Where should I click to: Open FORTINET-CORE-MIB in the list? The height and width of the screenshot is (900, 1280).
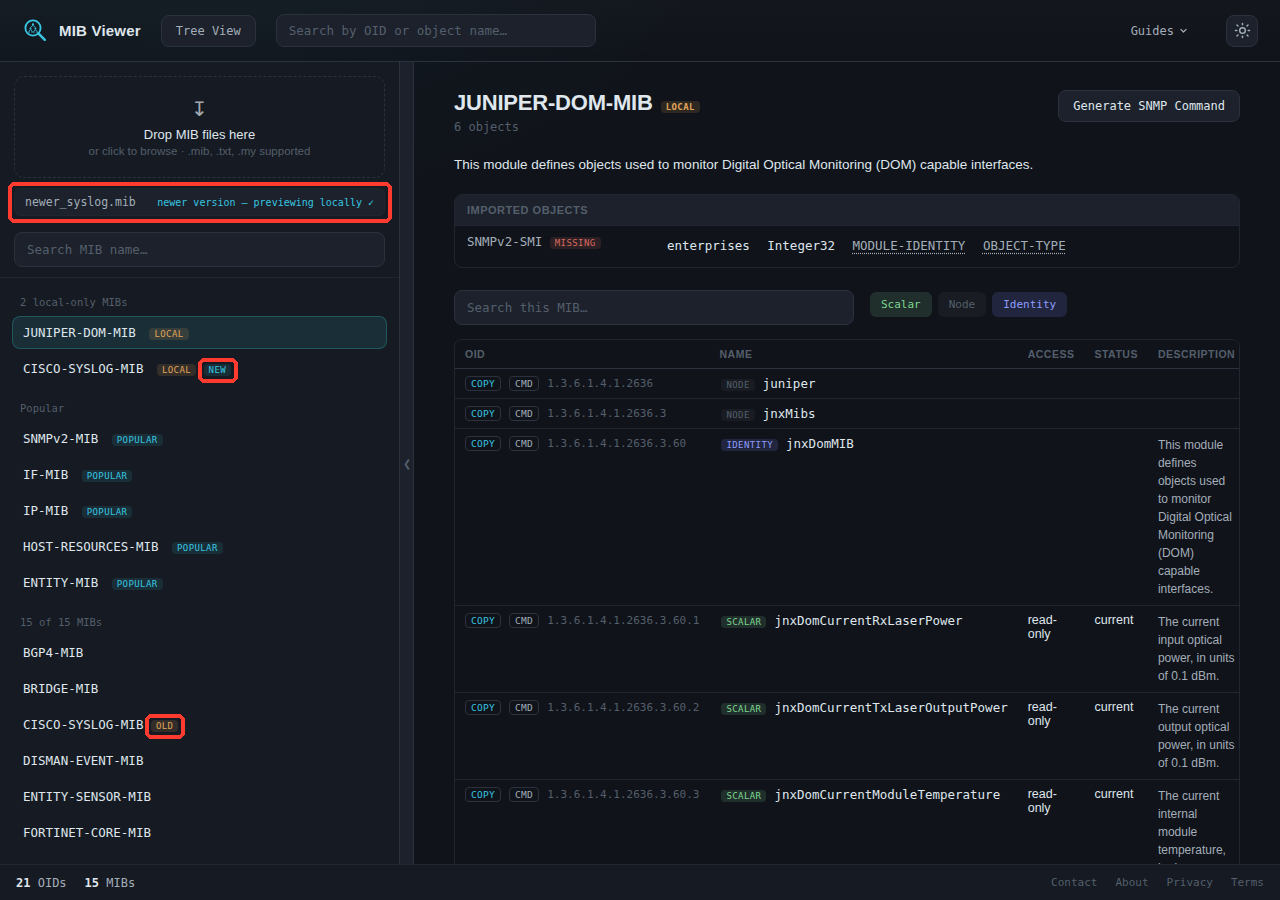coord(199,833)
